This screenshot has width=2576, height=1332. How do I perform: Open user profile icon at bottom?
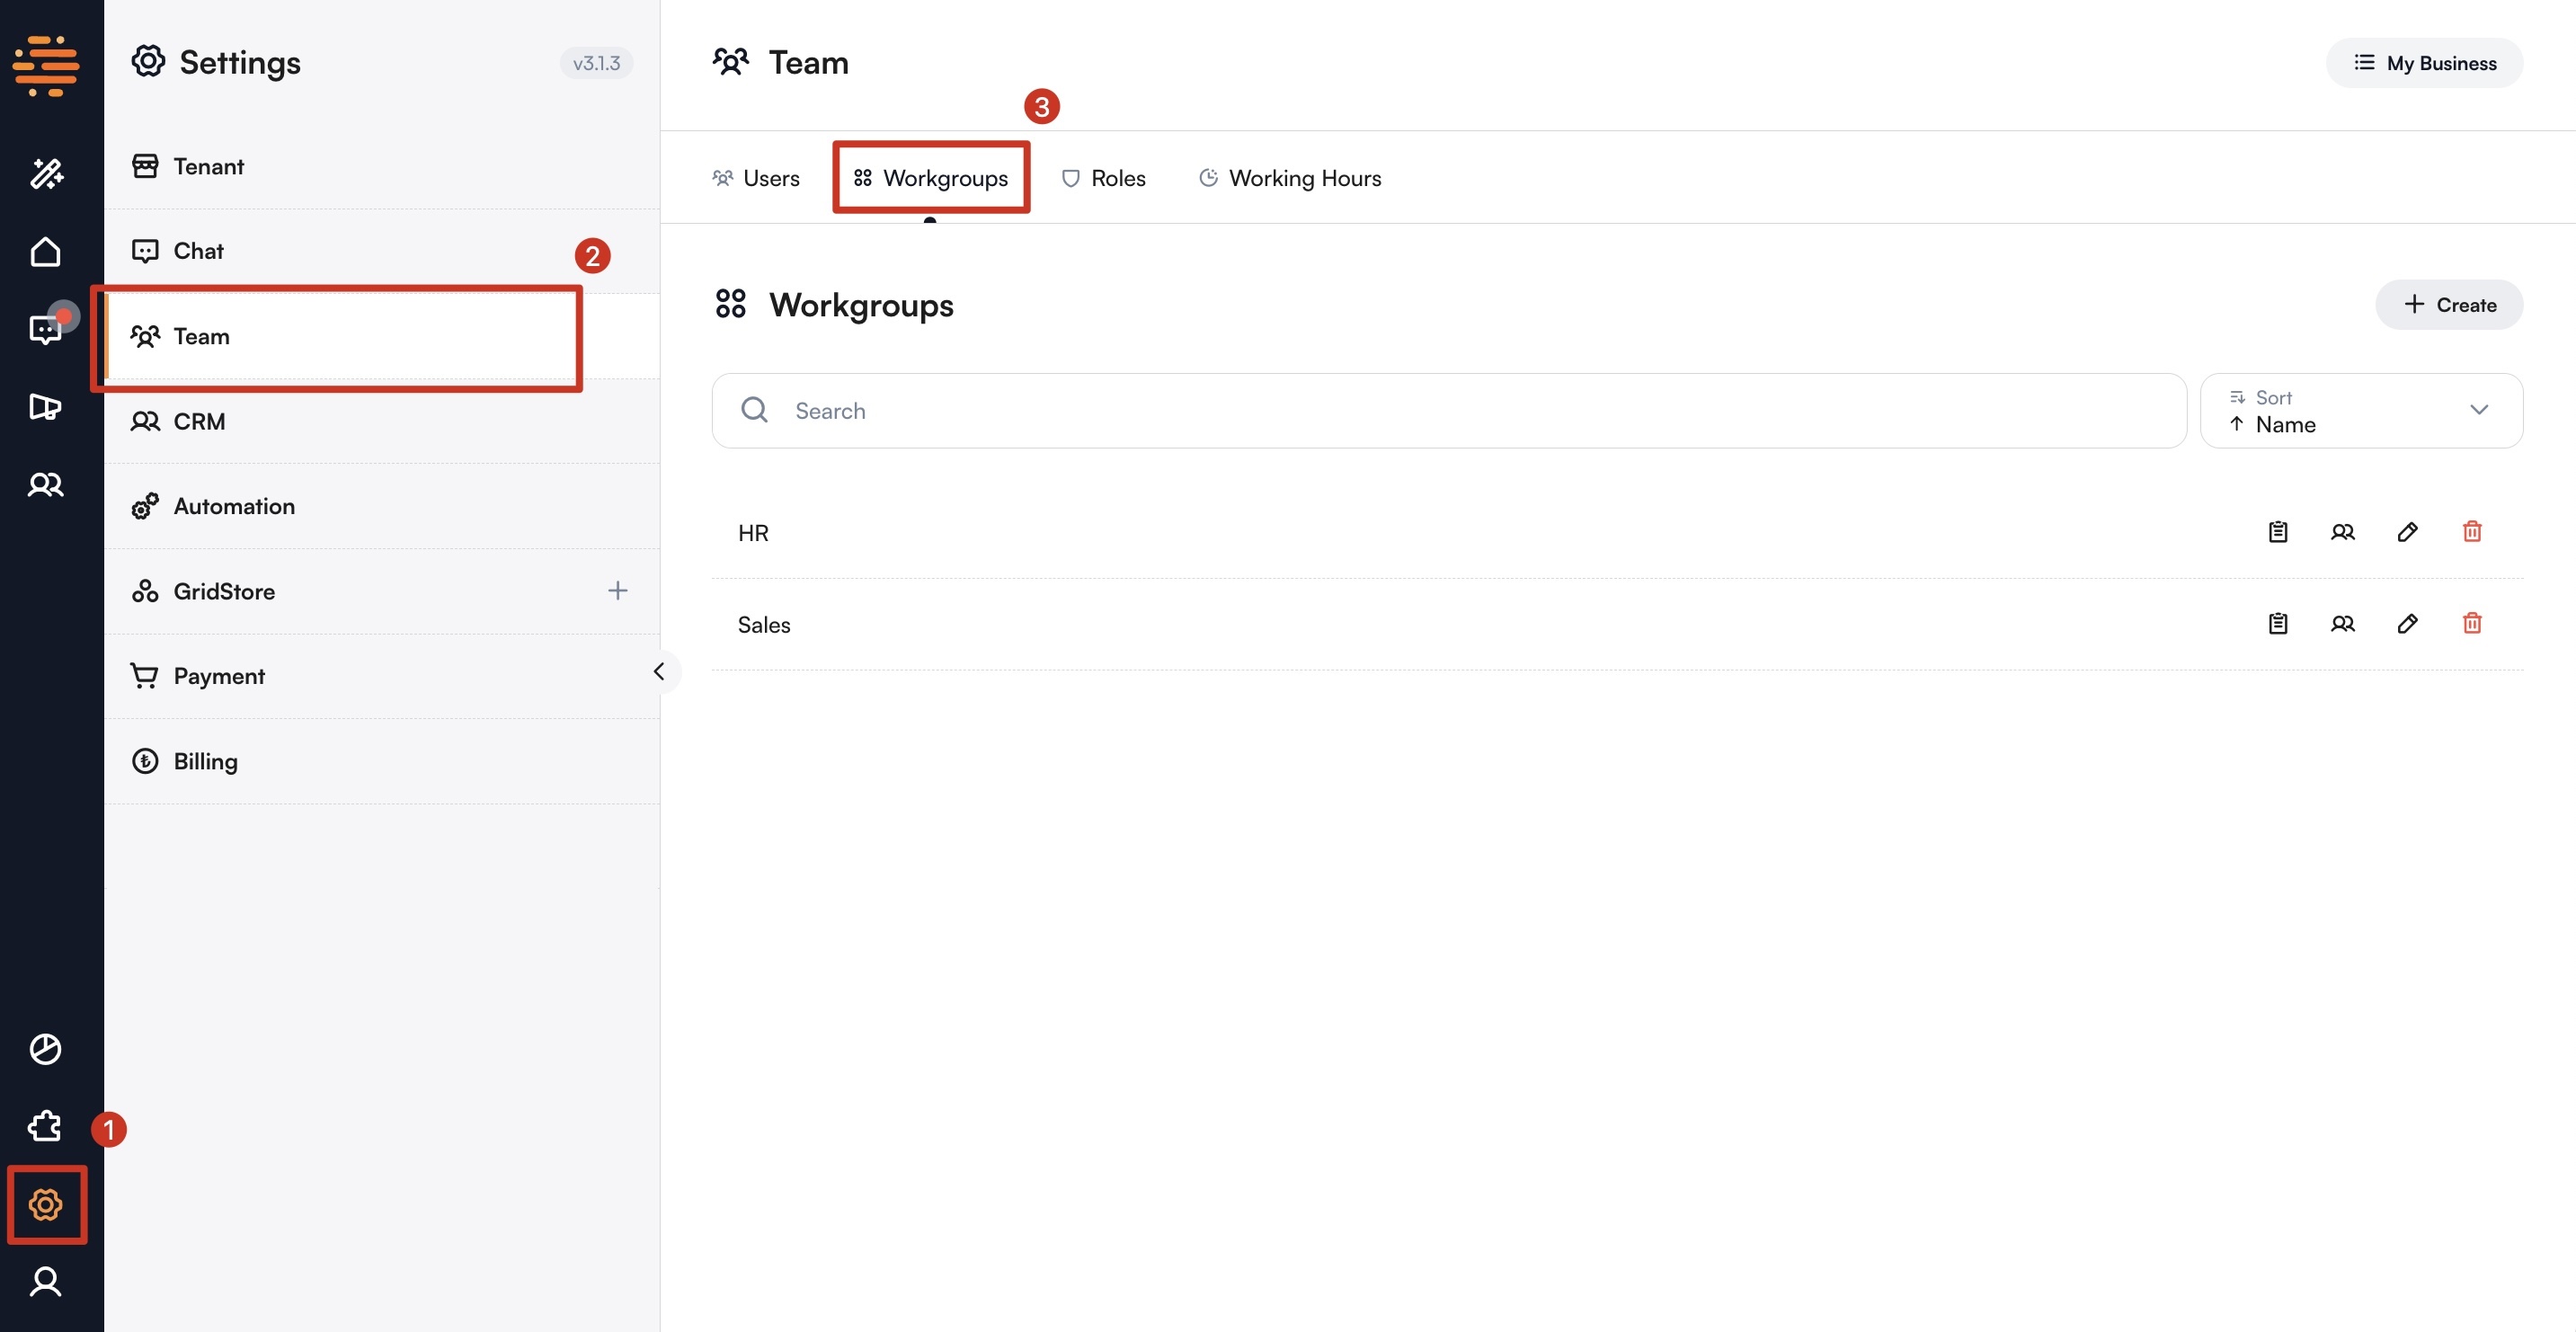(46, 1281)
